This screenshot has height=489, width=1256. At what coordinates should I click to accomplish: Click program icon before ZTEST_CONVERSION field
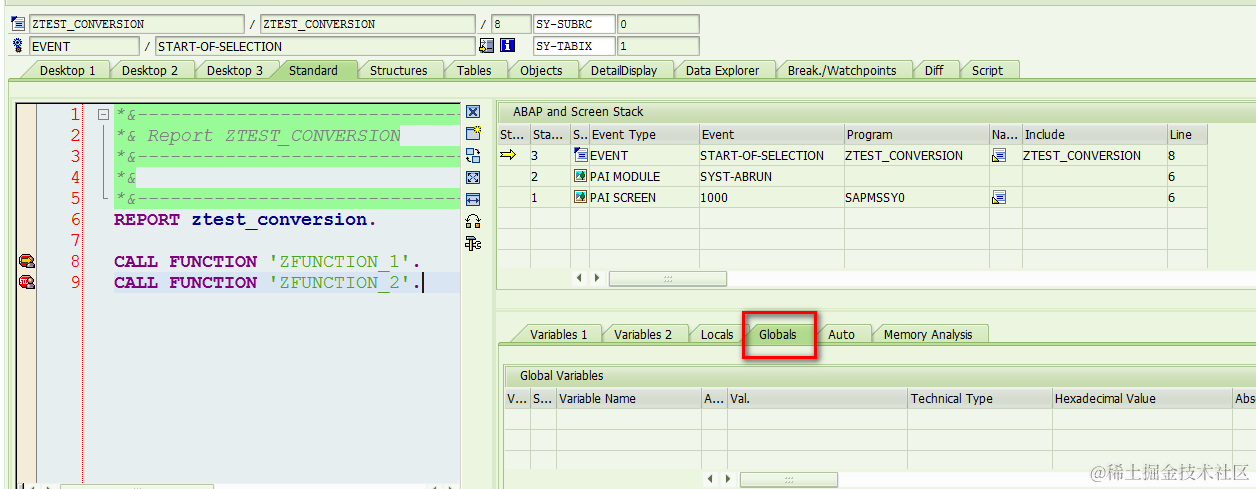point(18,24)
